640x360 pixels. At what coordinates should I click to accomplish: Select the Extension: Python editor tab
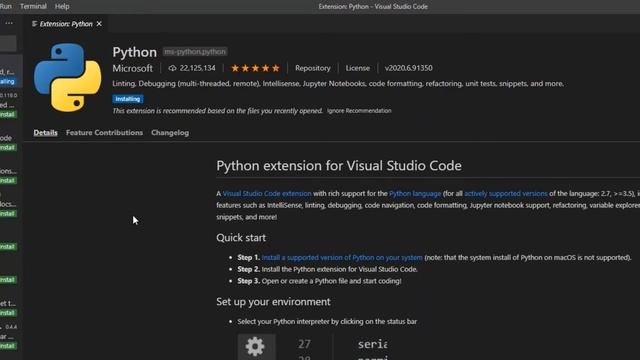pyautogui.click(x=66, y=24)
